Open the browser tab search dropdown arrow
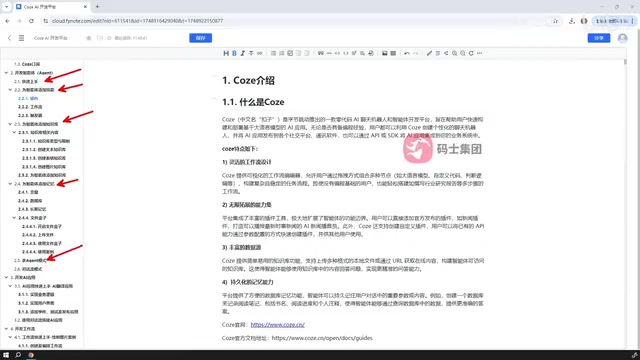 coord(6,7)
